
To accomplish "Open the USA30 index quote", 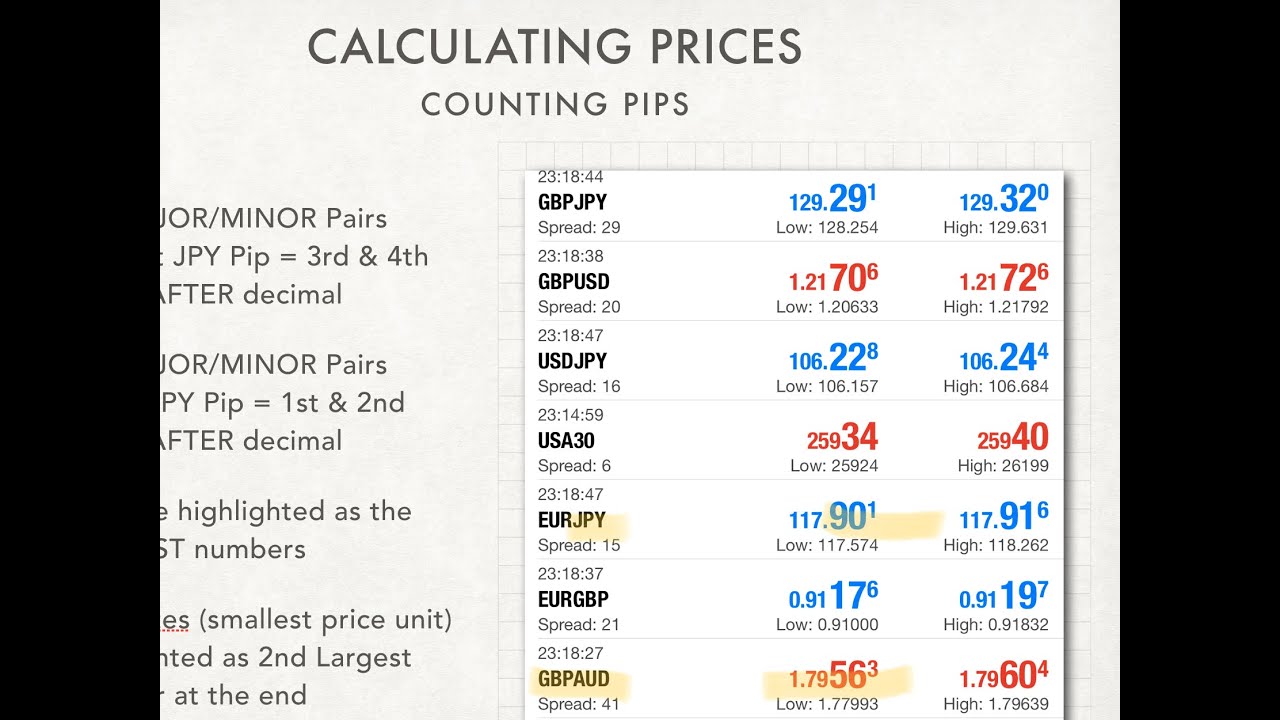I will click(x=566, y=440).
